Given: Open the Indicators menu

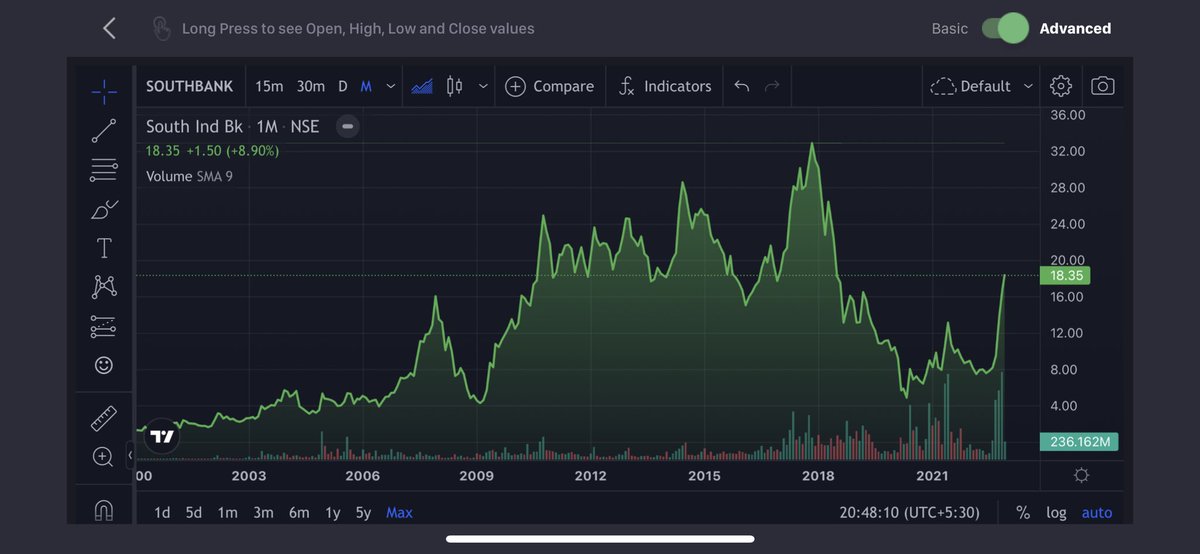Looking at the screenshot, I should click(665, 86).
